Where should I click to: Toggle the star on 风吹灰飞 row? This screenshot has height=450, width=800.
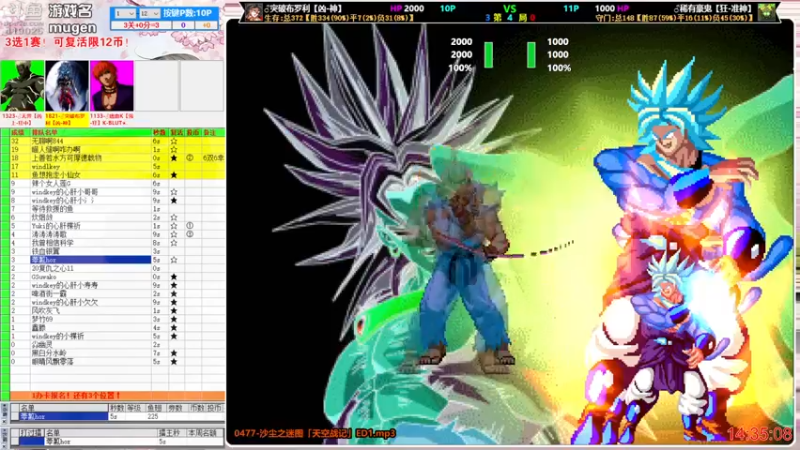click(x=174, y=311)
